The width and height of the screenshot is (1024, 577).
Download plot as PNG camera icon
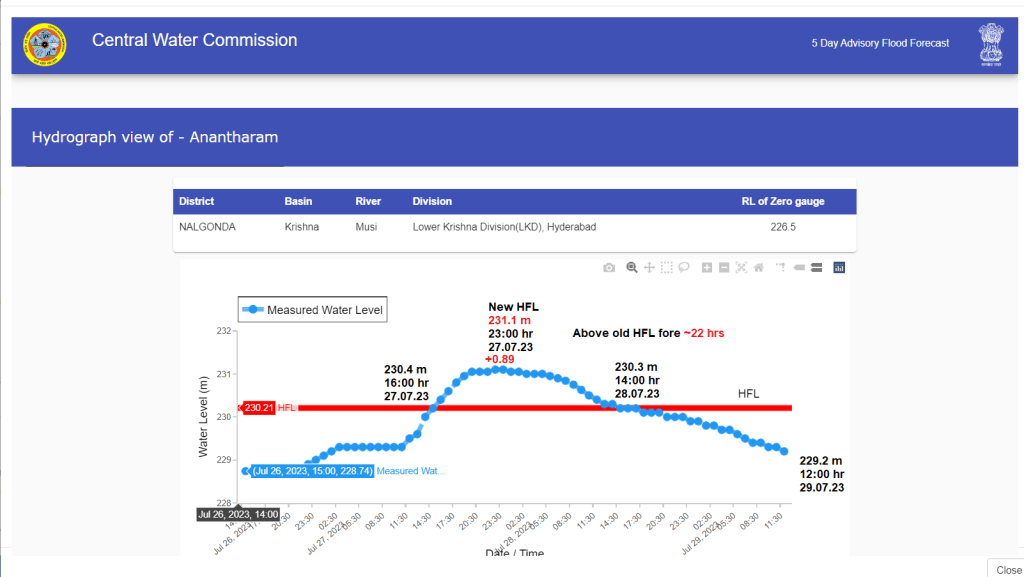click(x=609, y=268)
